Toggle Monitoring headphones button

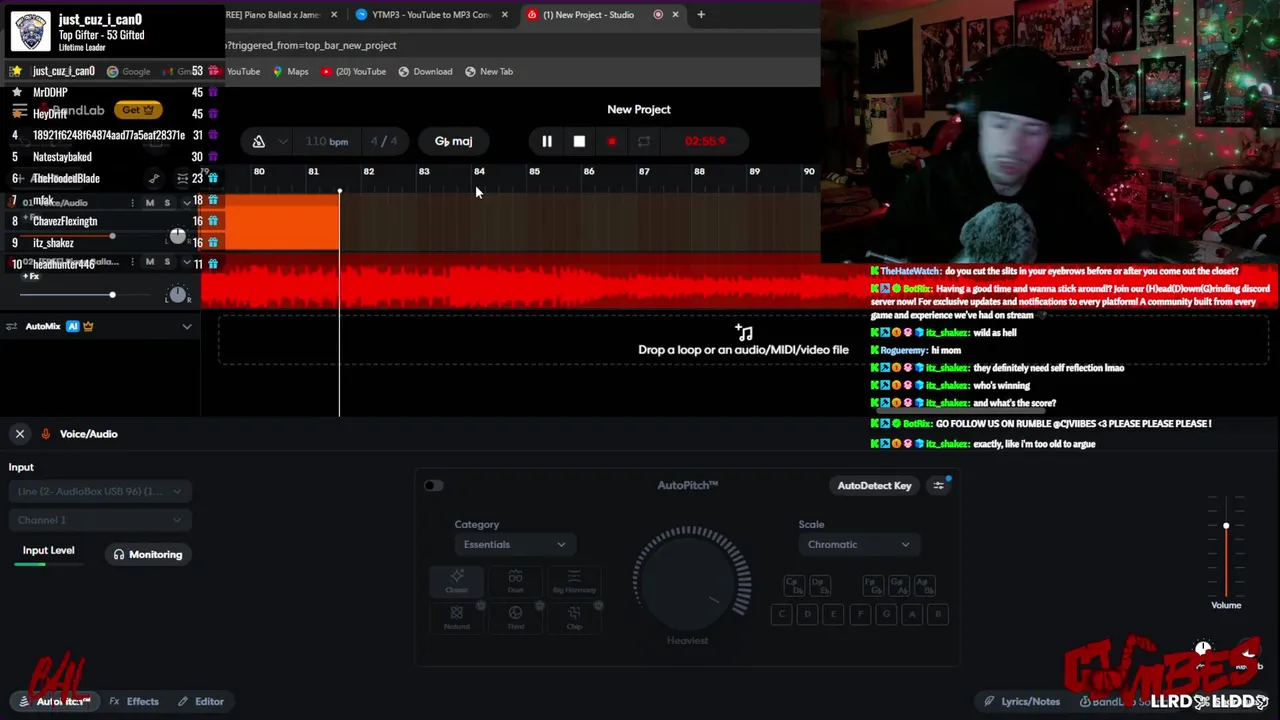click(148, 554)
